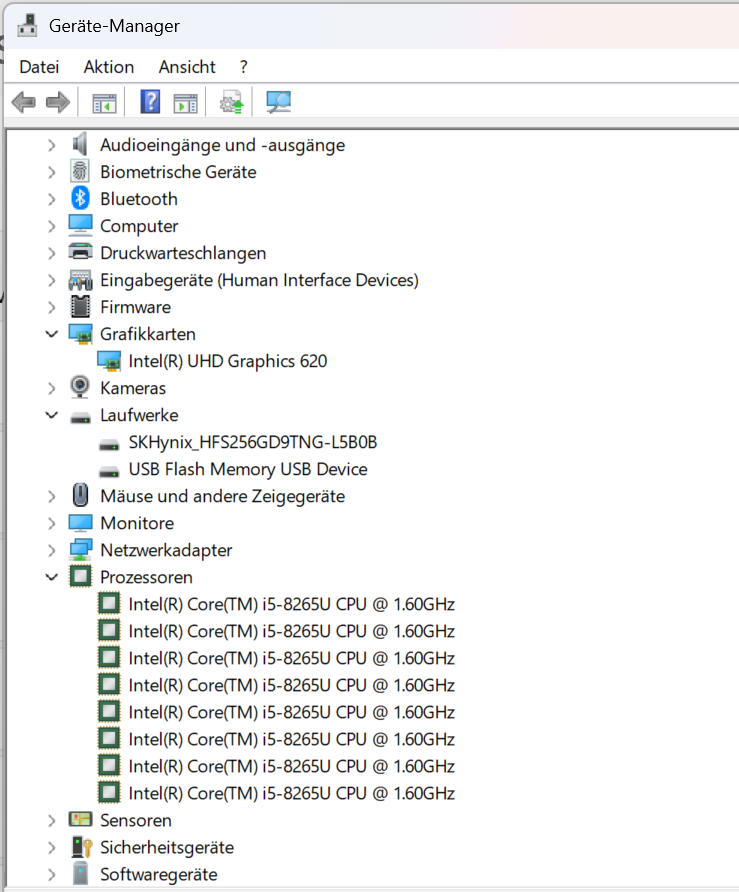Collapse the Prozessoren category chevron

pyautogui.click(x=52, y=577)
